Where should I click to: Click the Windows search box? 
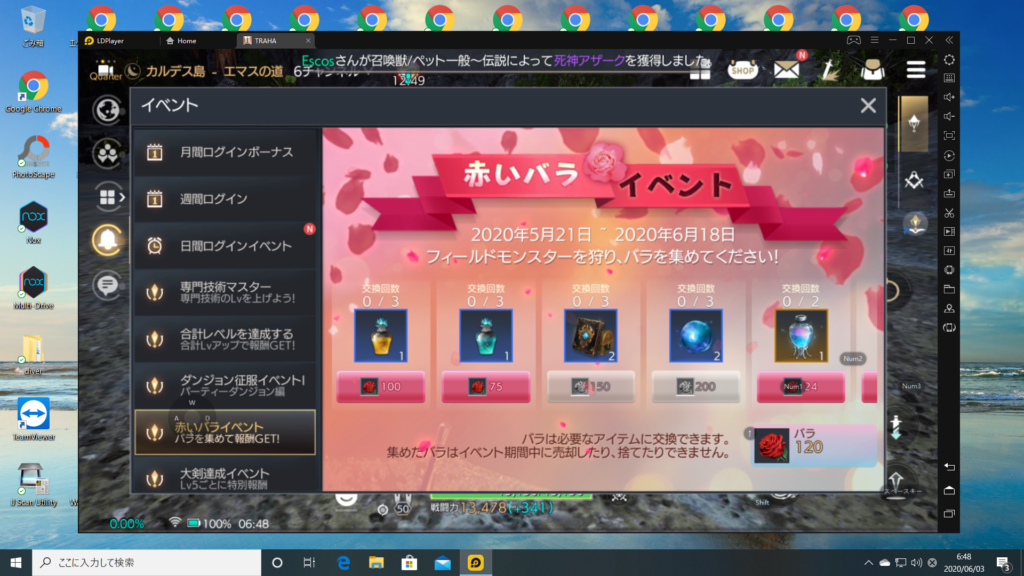(145, 563)
